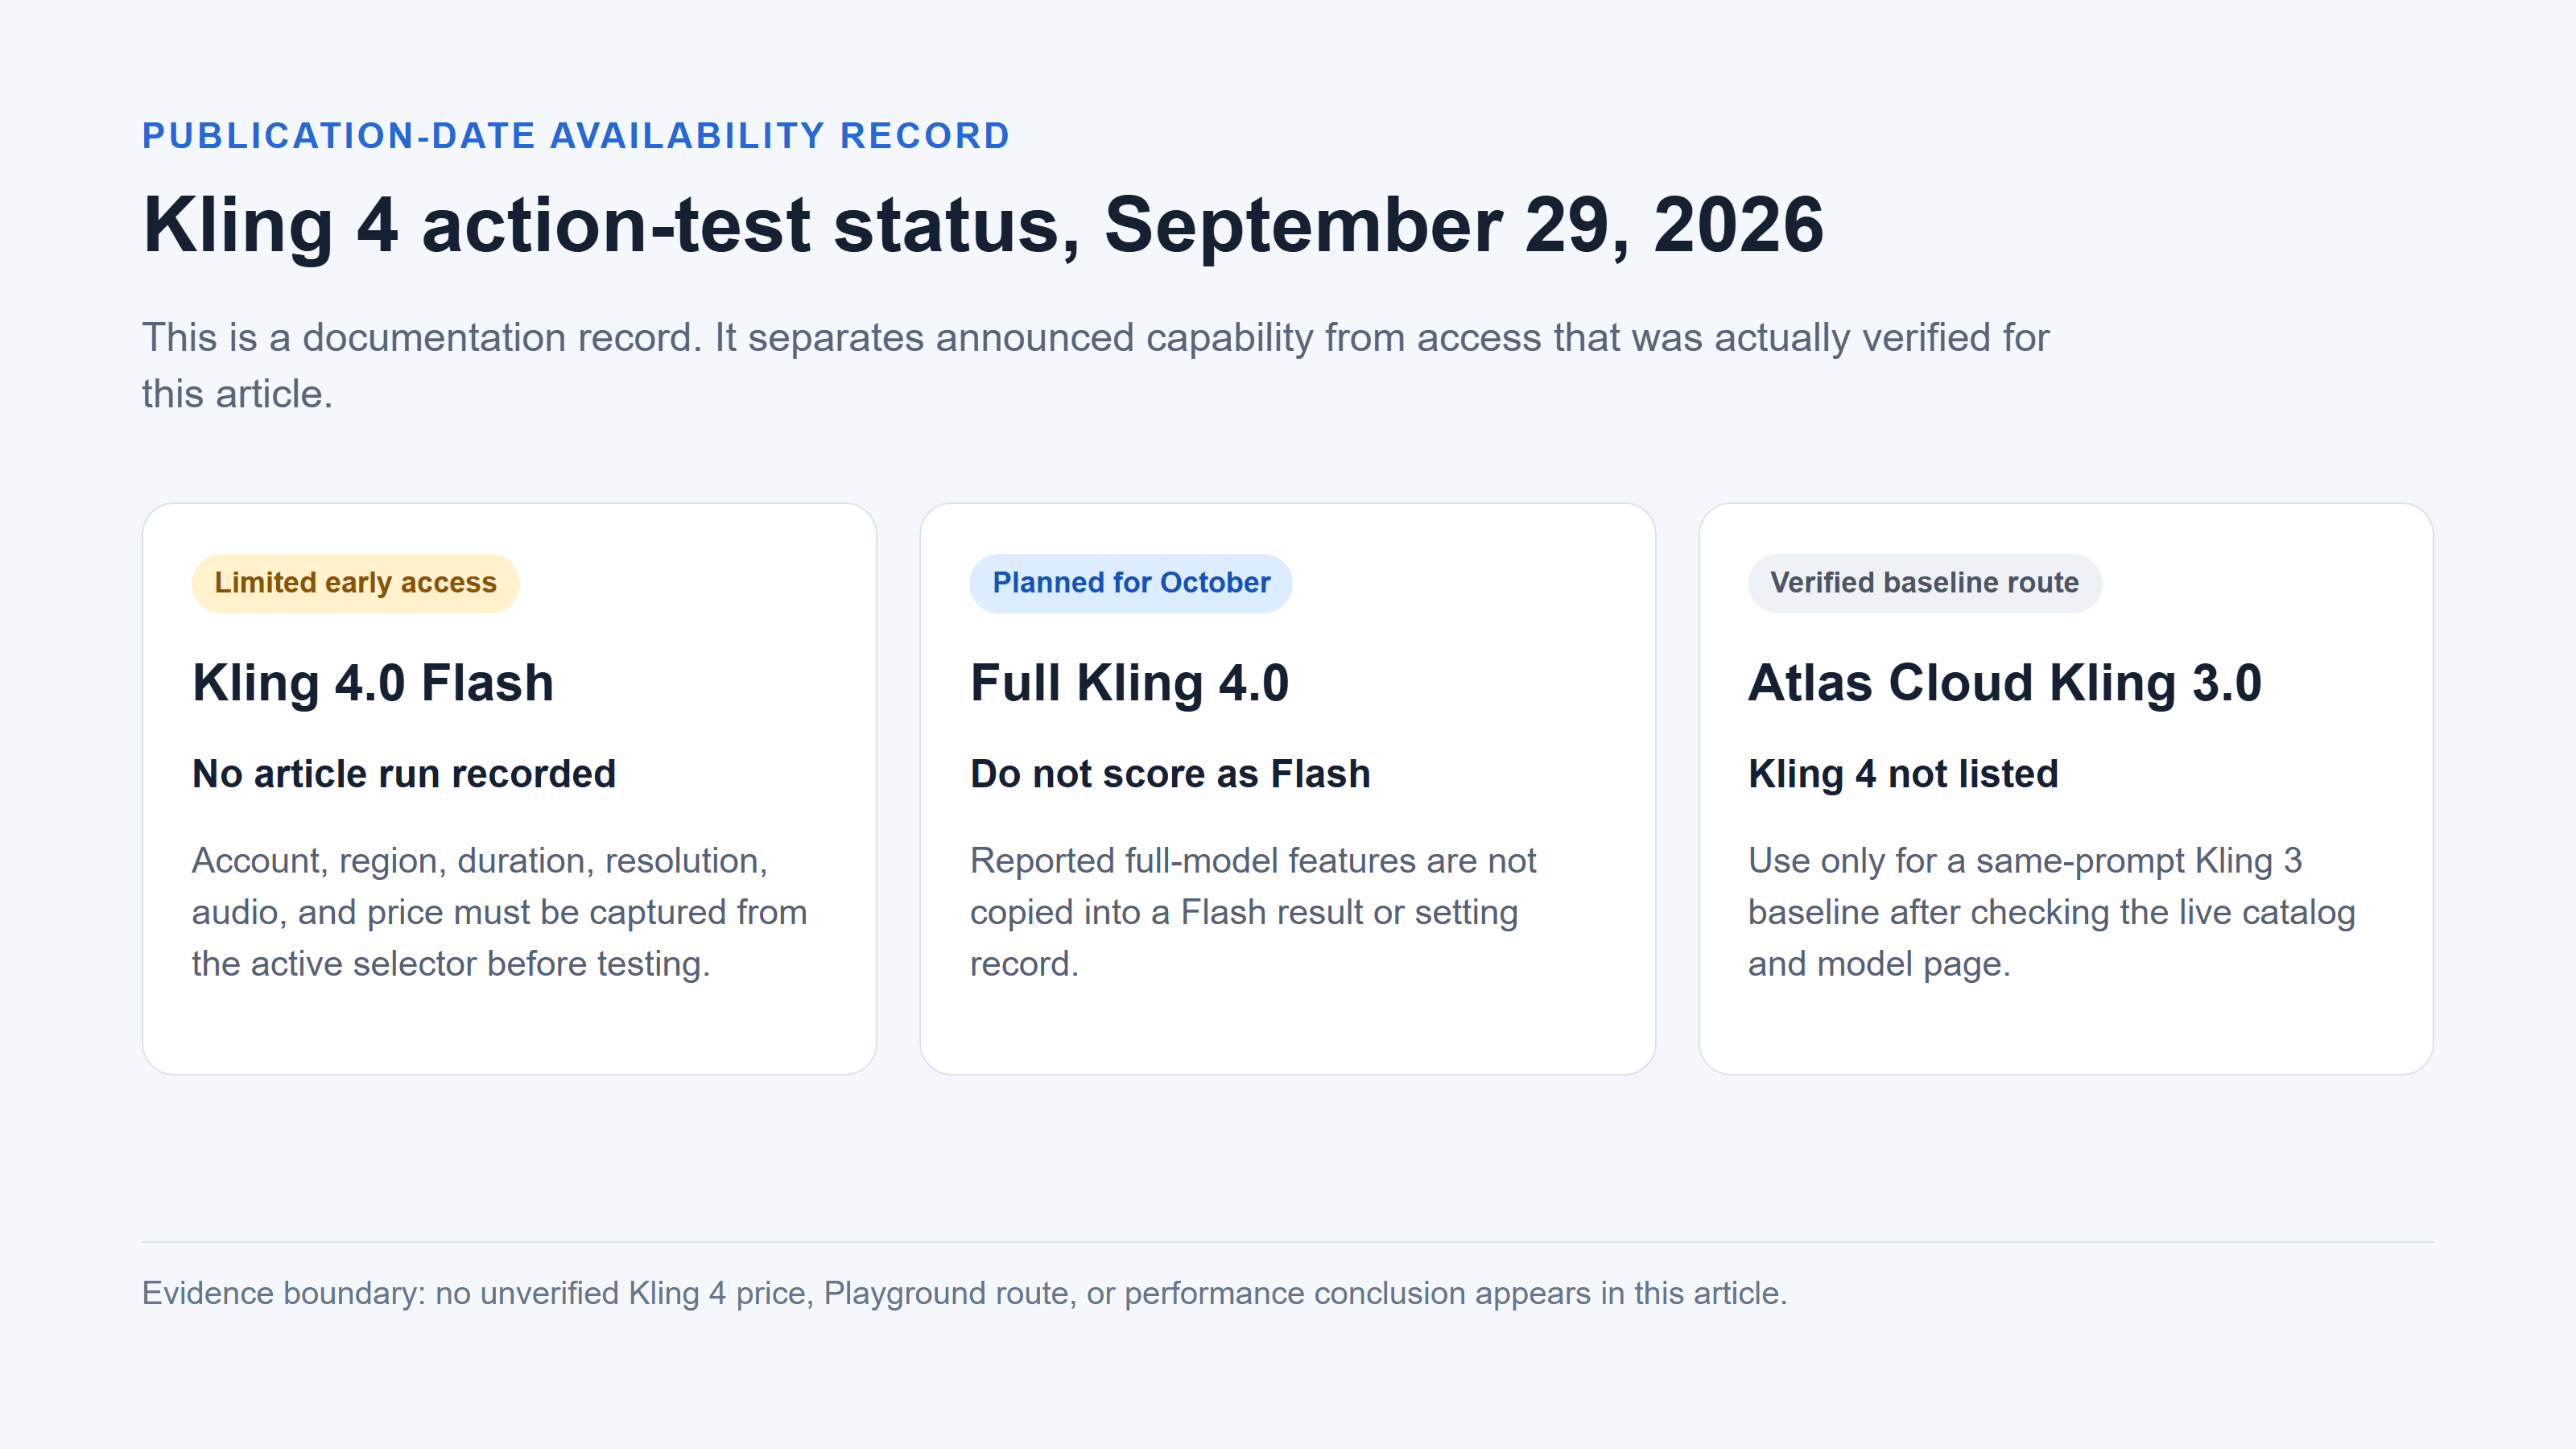Click the Publication-date availability record label

576,136
